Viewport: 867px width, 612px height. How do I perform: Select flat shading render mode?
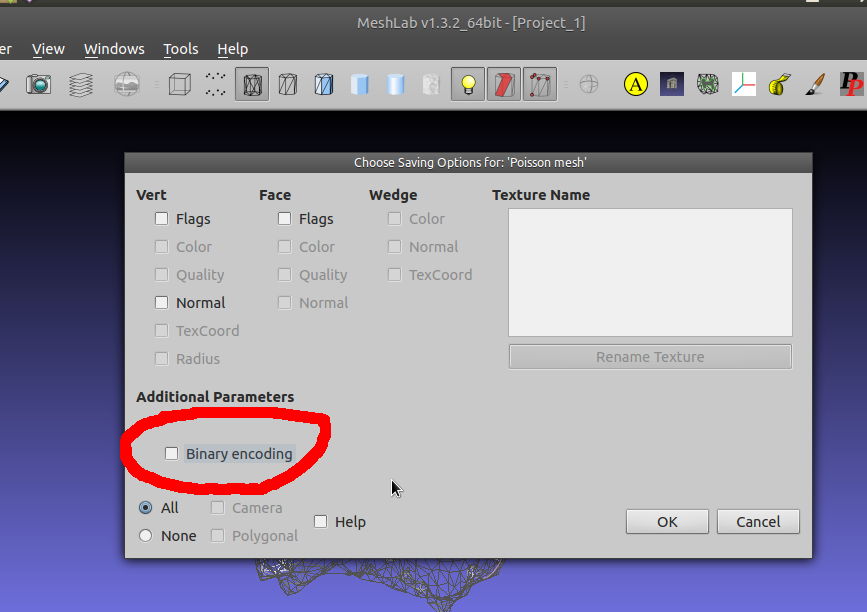(359, 85)
